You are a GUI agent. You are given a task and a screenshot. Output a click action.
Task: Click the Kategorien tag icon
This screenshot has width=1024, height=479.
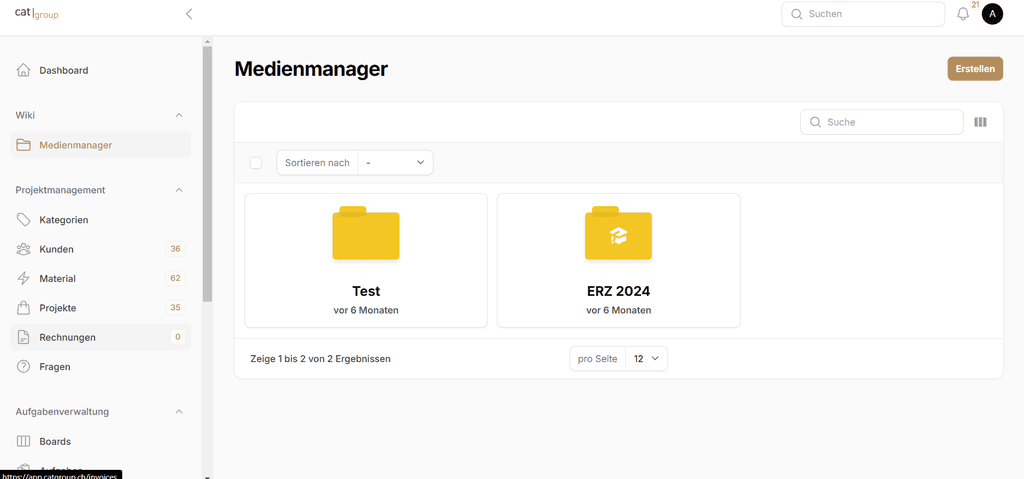[x=24, y=220]
